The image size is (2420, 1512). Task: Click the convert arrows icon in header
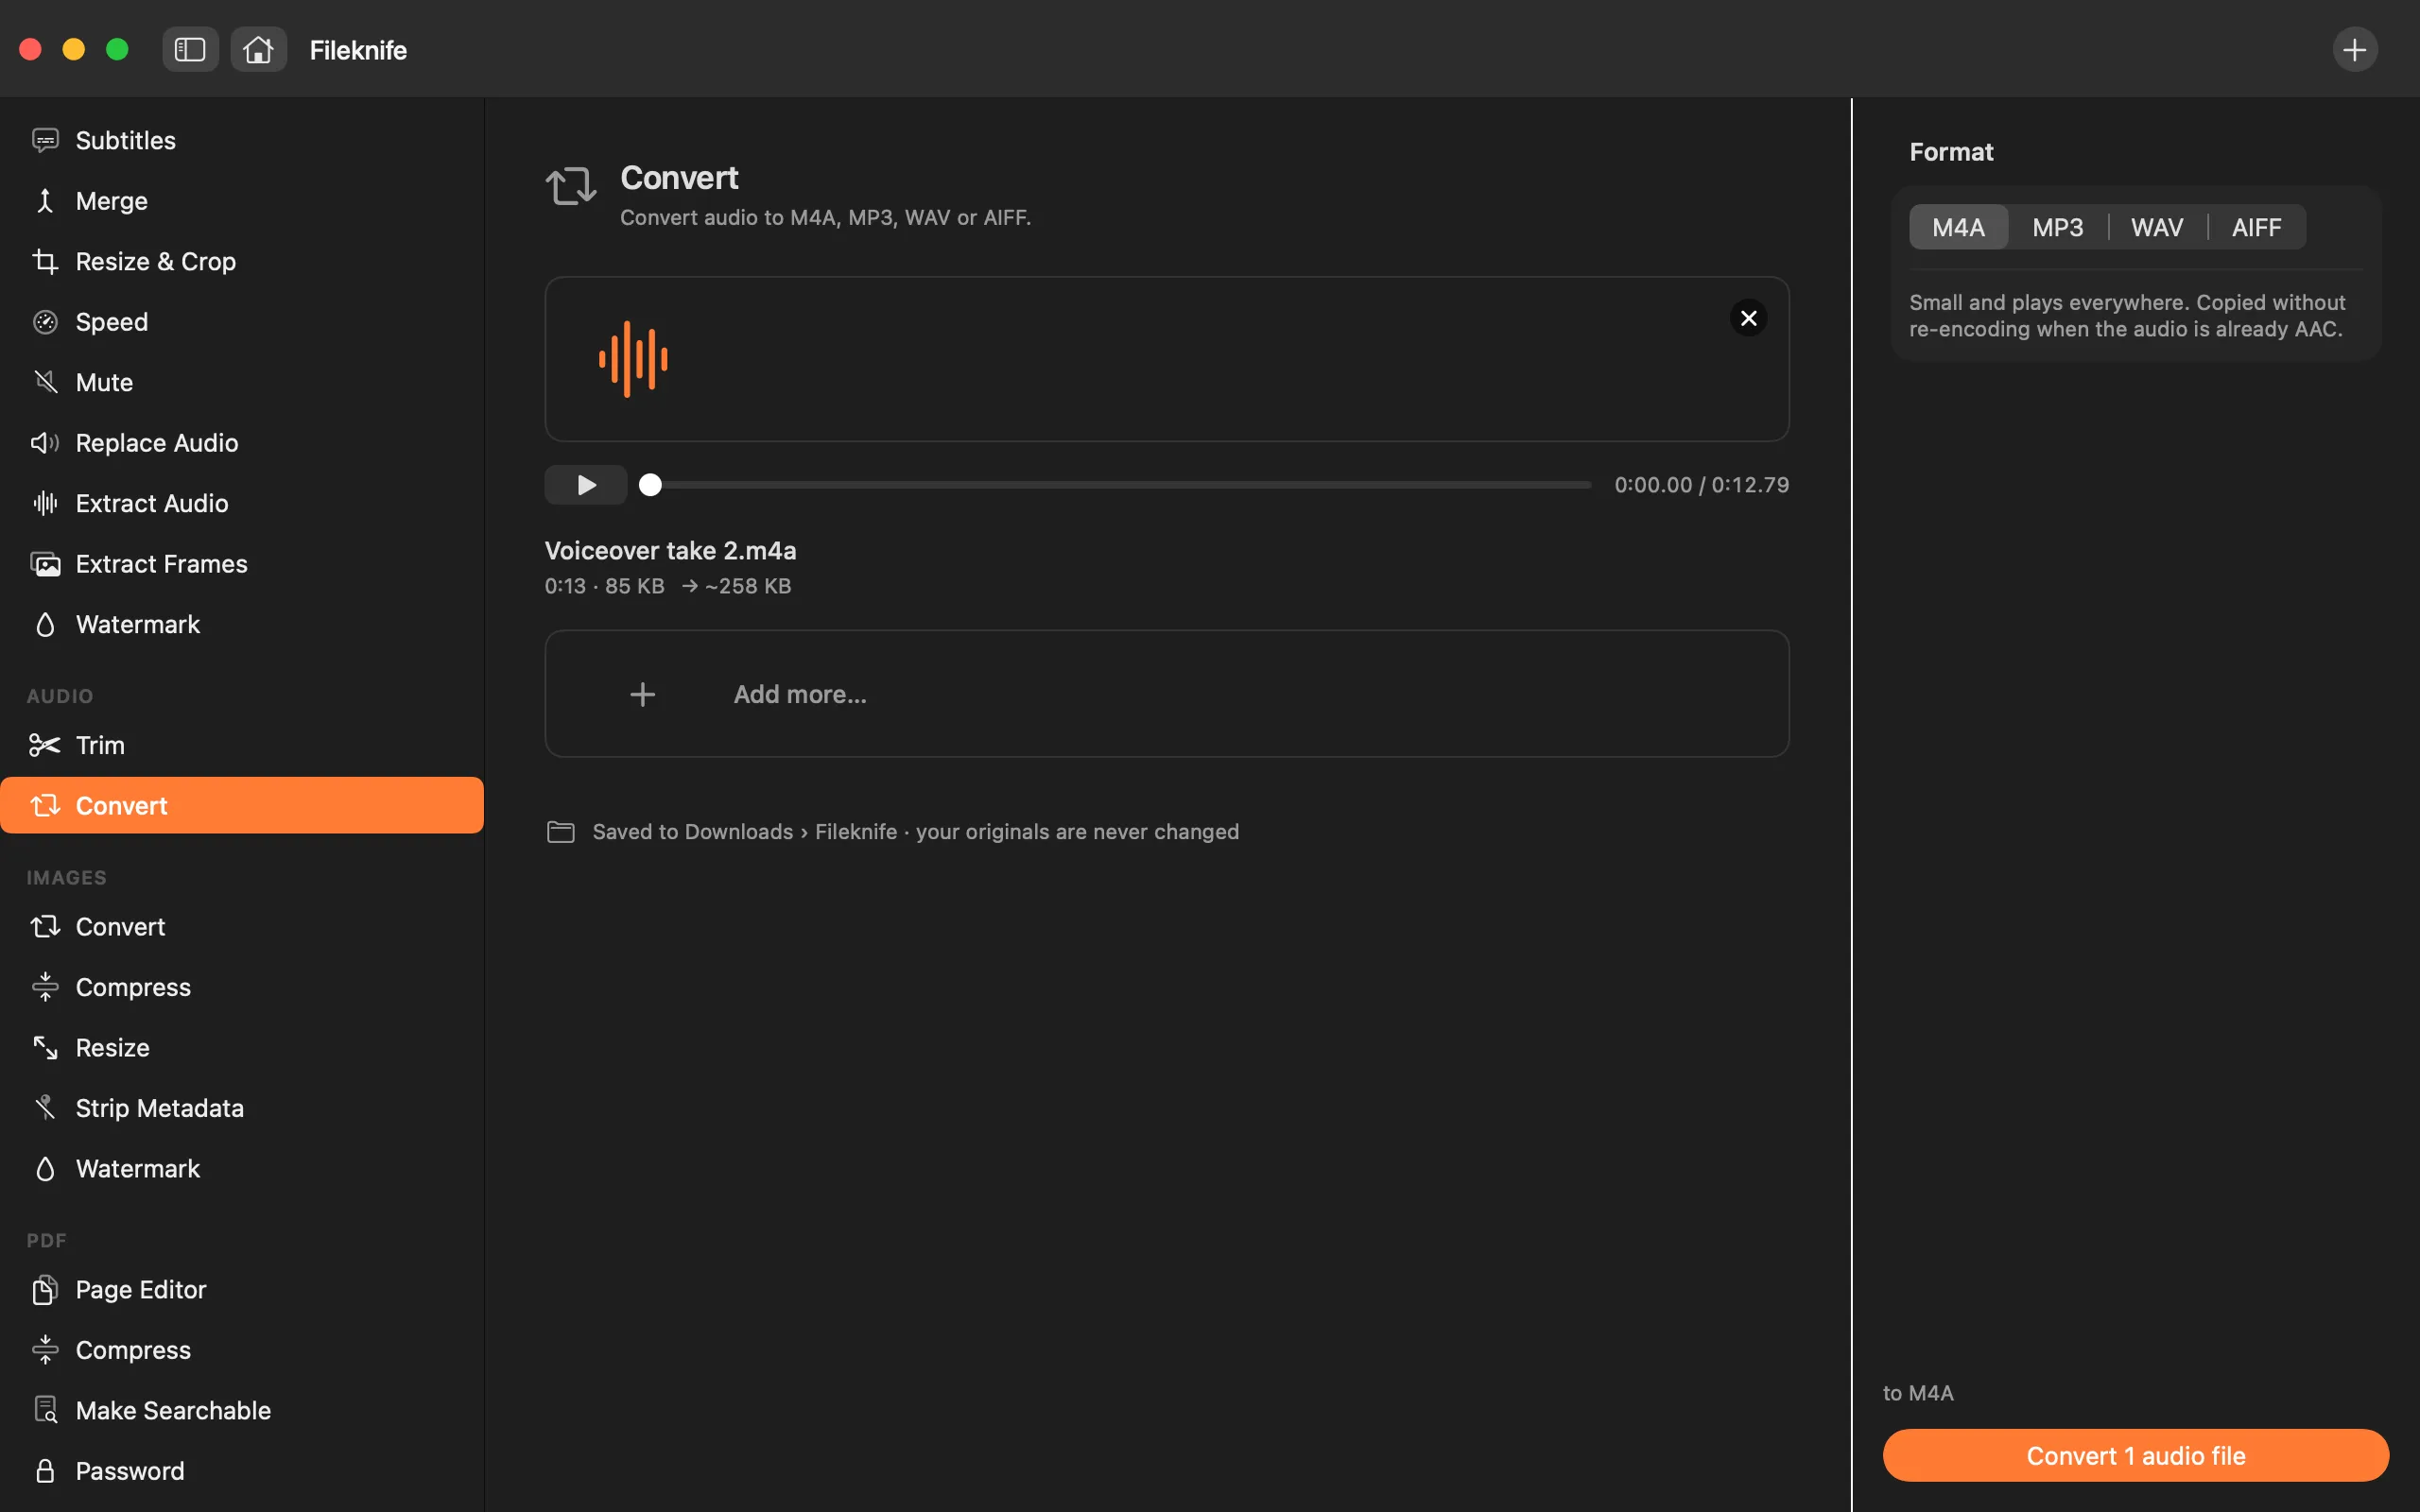(571, 187)
